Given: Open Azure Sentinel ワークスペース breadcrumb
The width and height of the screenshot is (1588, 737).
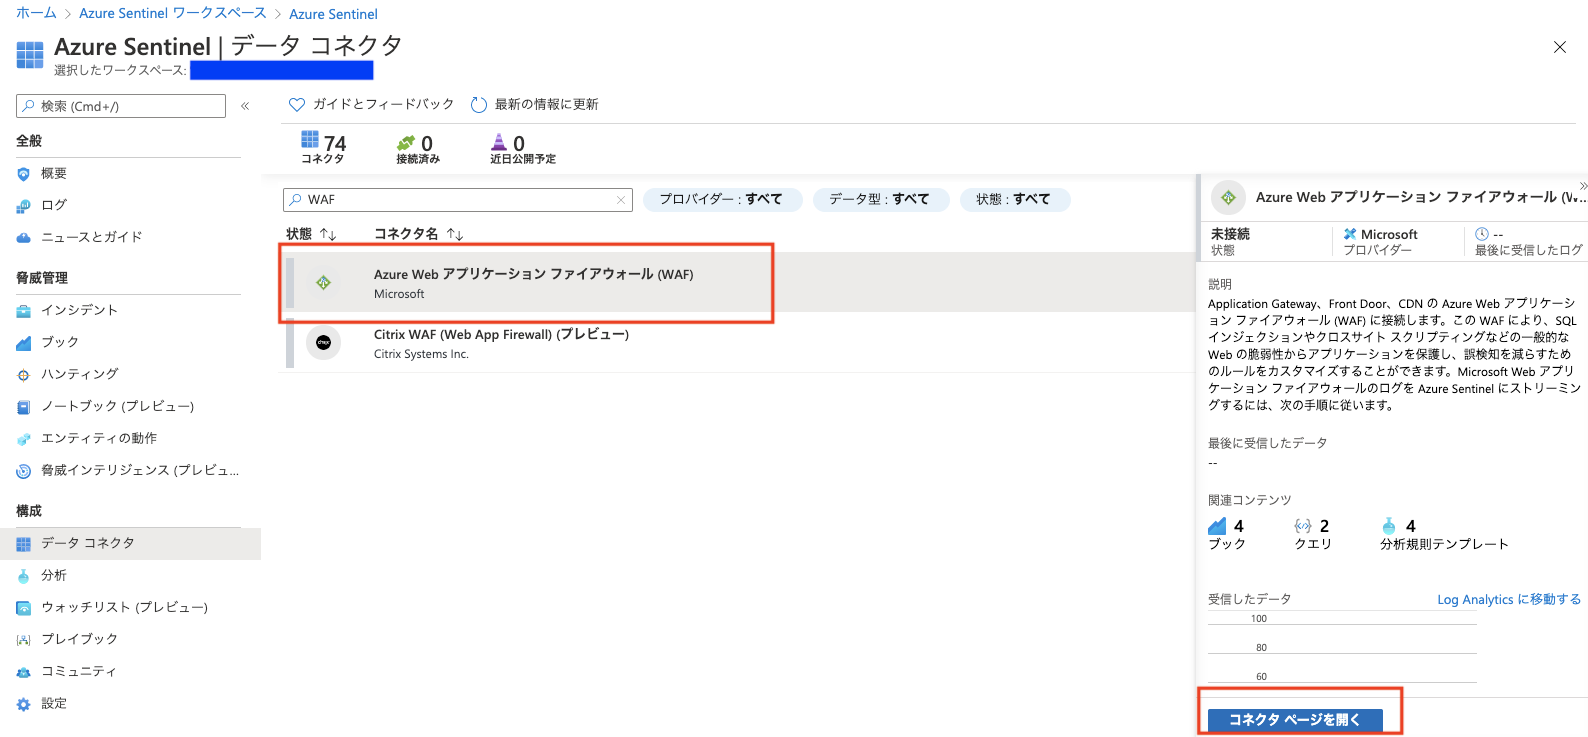Looking at the screenshot, I should click(x=173, y=13).
